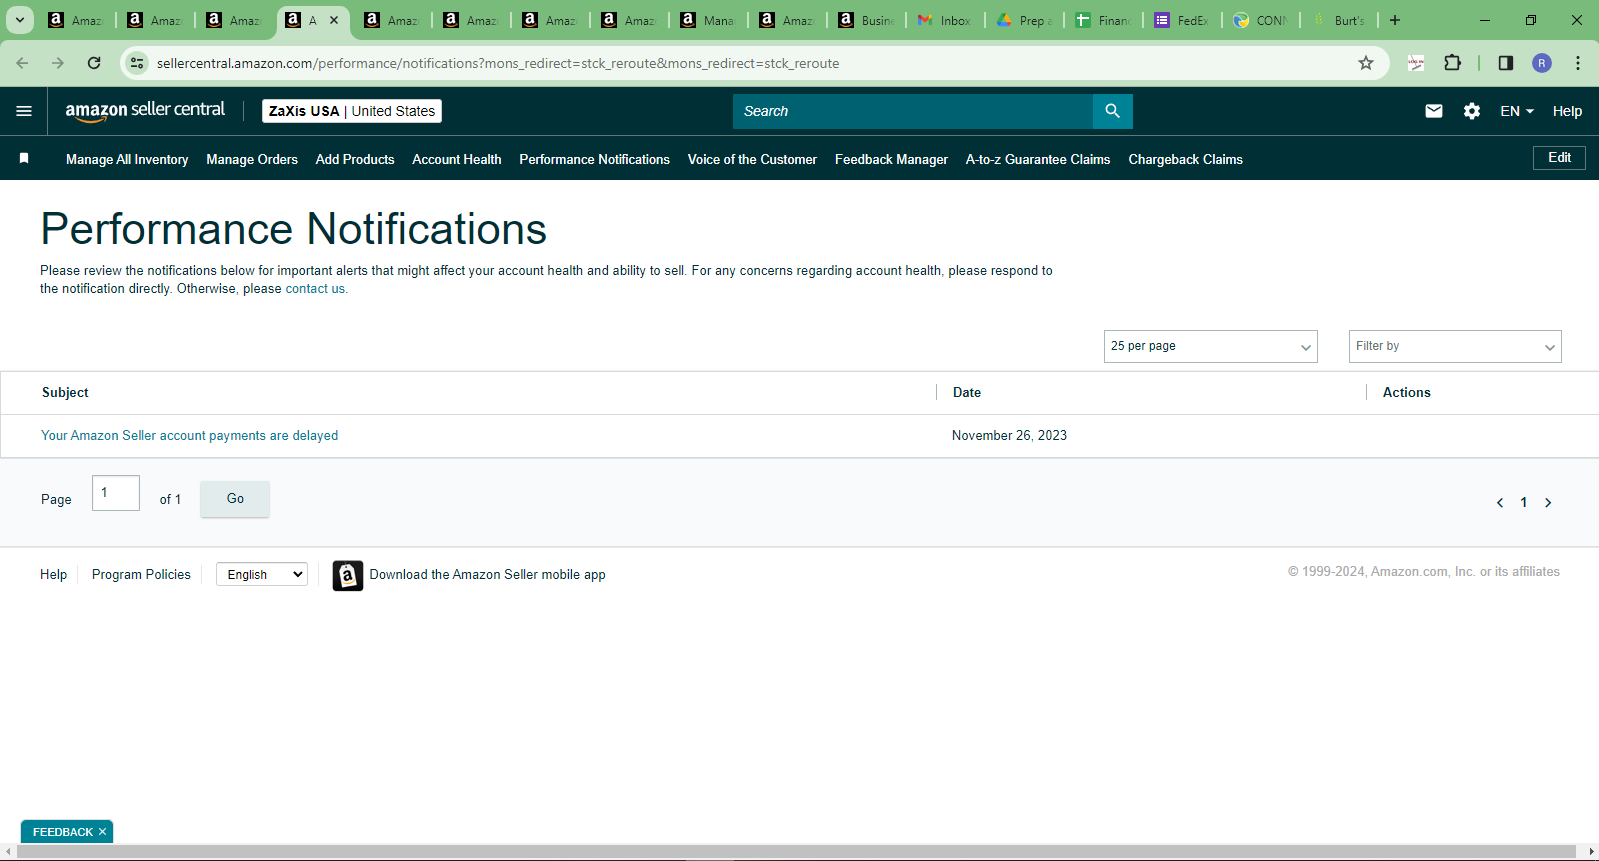Switch to the FedEx browser tab
The image size is (1599, 861).
tap(1182, 20)
